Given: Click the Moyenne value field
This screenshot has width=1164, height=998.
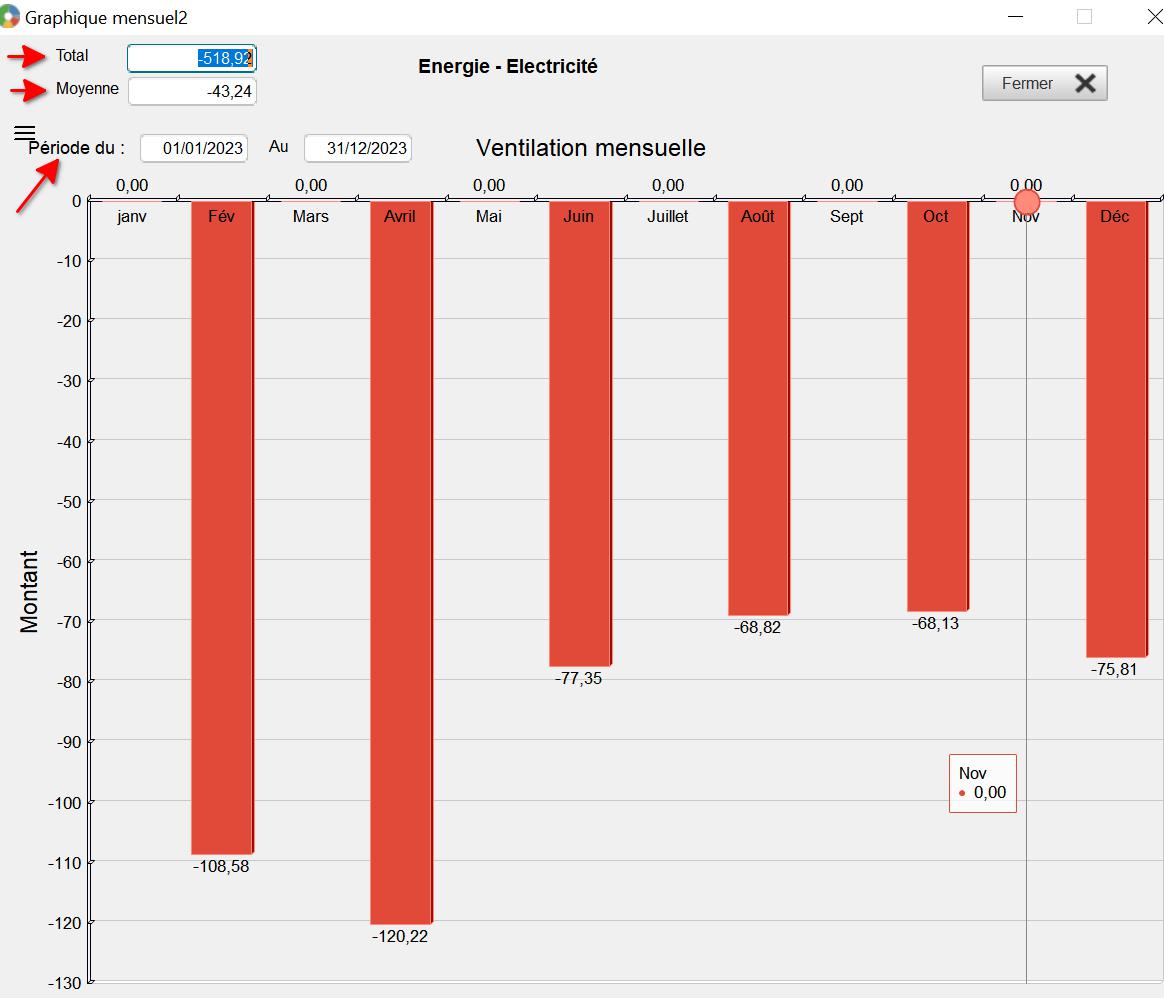Looking at the screenshot, I should 192,91.
